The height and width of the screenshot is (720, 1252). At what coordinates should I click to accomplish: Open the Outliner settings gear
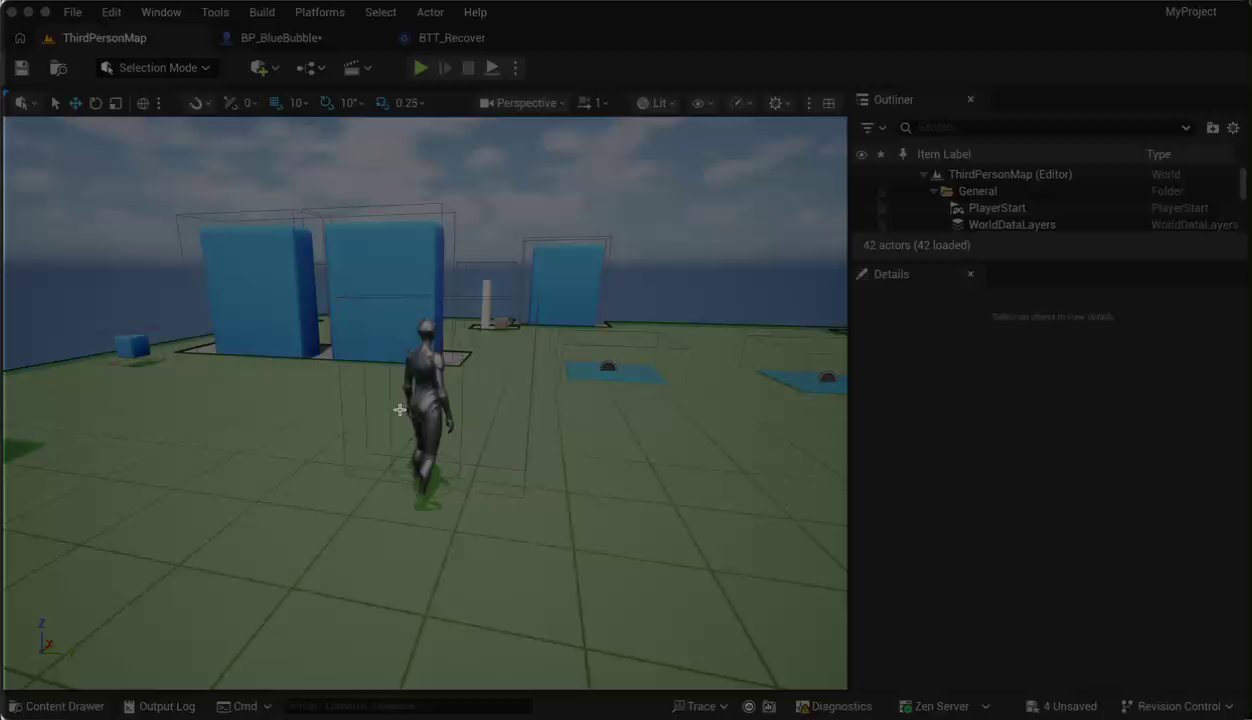[1233, 128]
